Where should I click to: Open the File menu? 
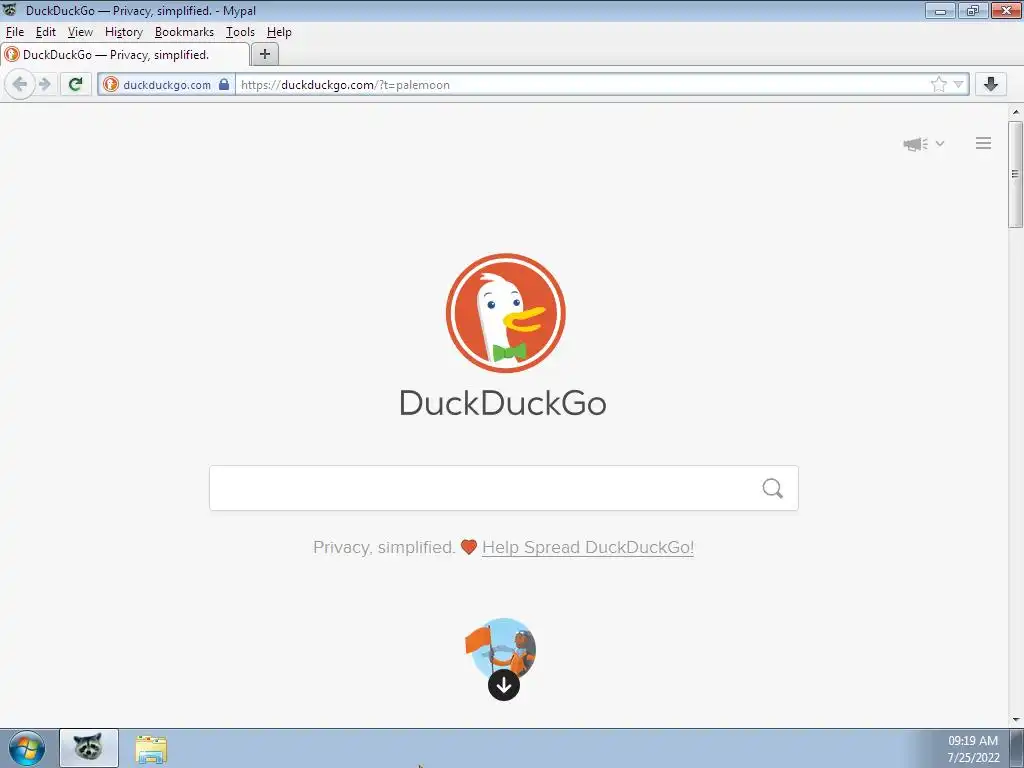[x=14, y=32]
